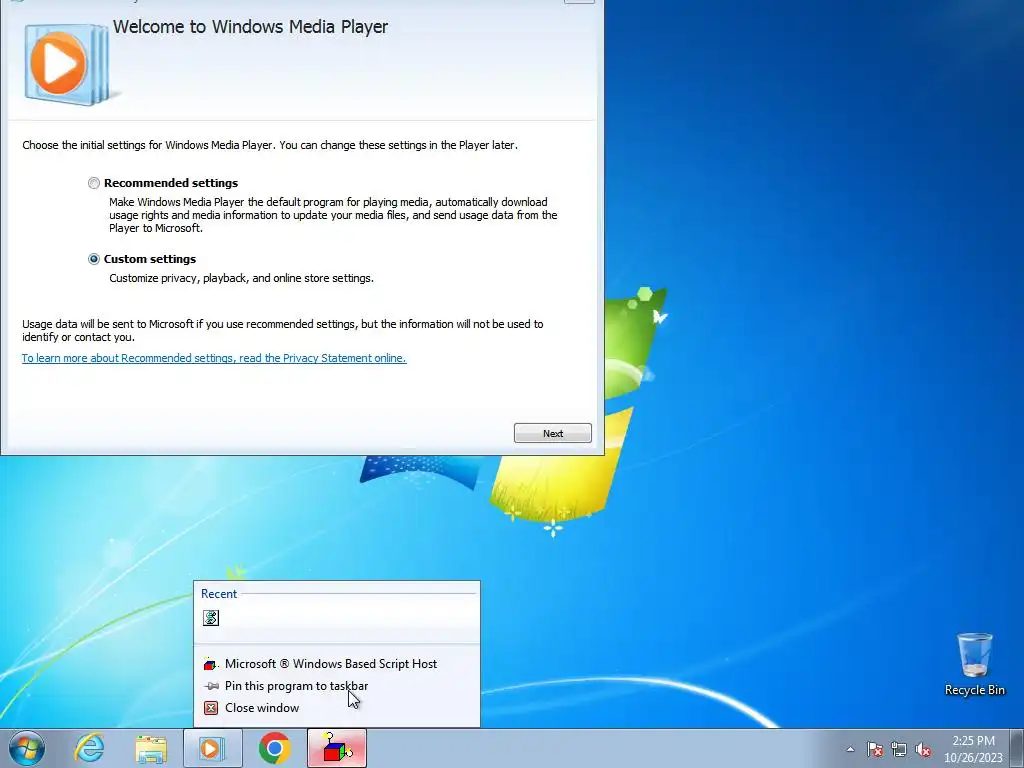Select the Recommended settings radio button
This screenshot has width=1024, height=768.
pyautogui.click(x=94, y=184)
